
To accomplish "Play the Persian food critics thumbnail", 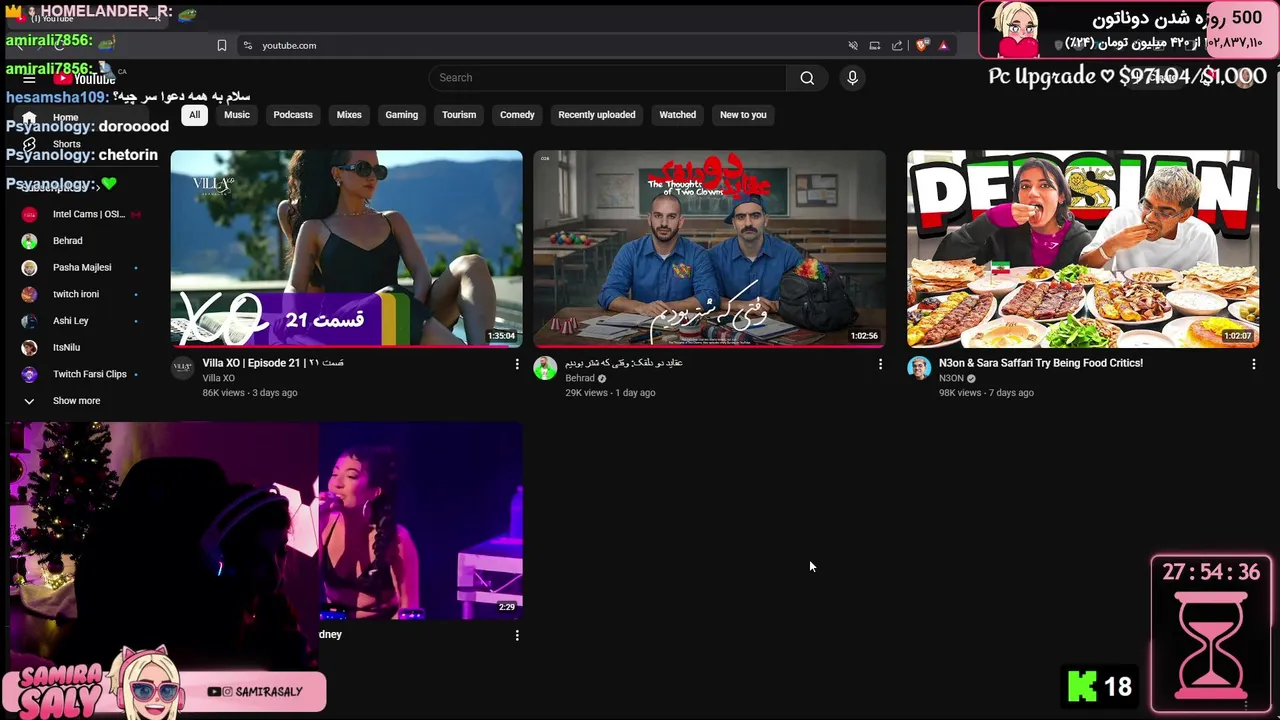I will pyautogui.click(x=1083, y=248).
